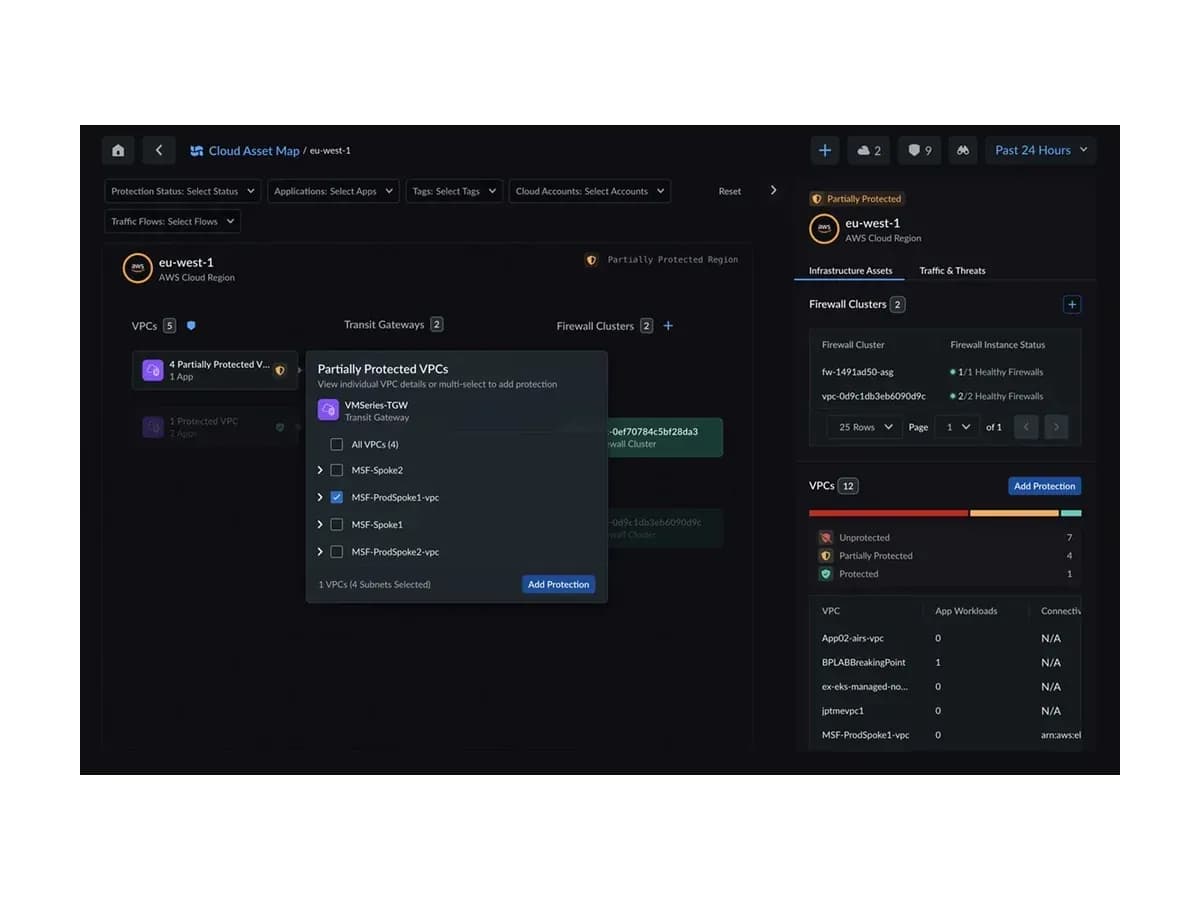The height and width of the screenshot is (900, 1200).
Task: Open the Traffic Flows filter dropdown
Action: tap(173, 221)
